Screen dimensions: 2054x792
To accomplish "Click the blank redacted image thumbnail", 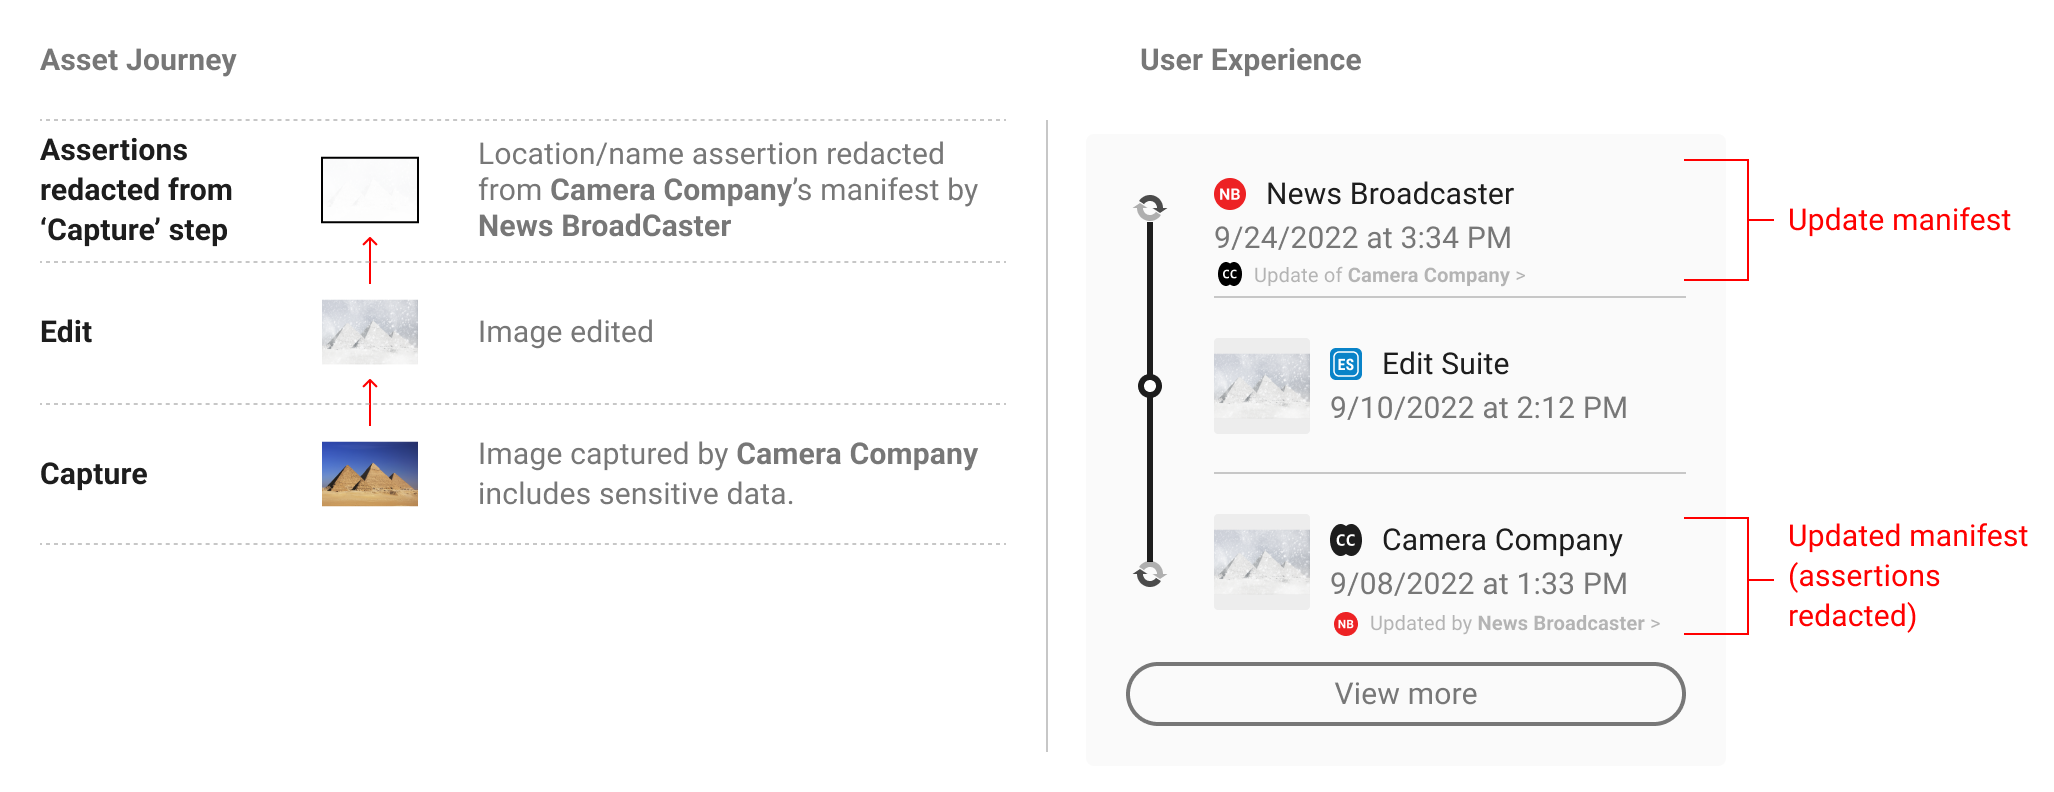I will click(370, 190).
